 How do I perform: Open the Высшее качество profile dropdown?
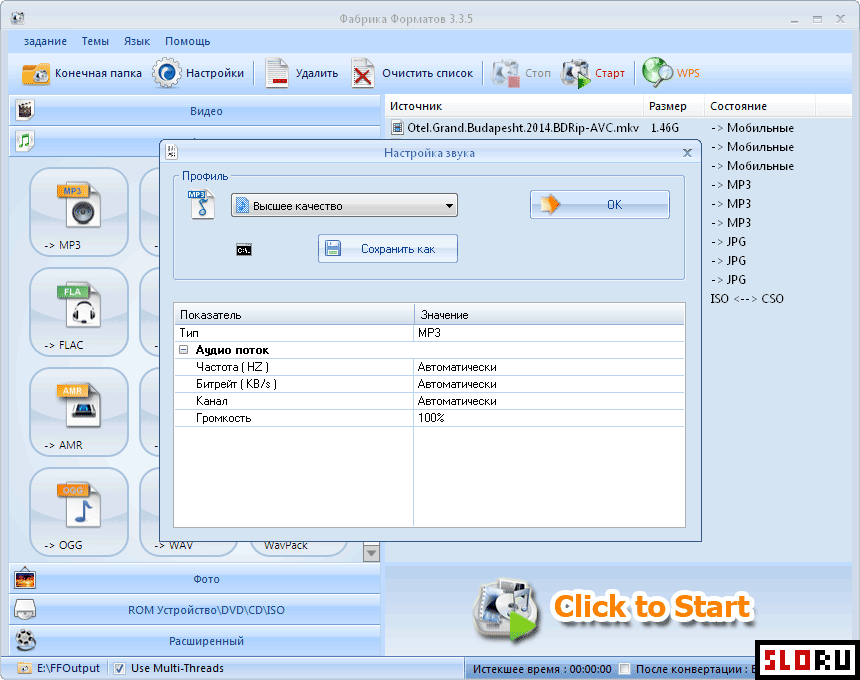coord(344,206)
